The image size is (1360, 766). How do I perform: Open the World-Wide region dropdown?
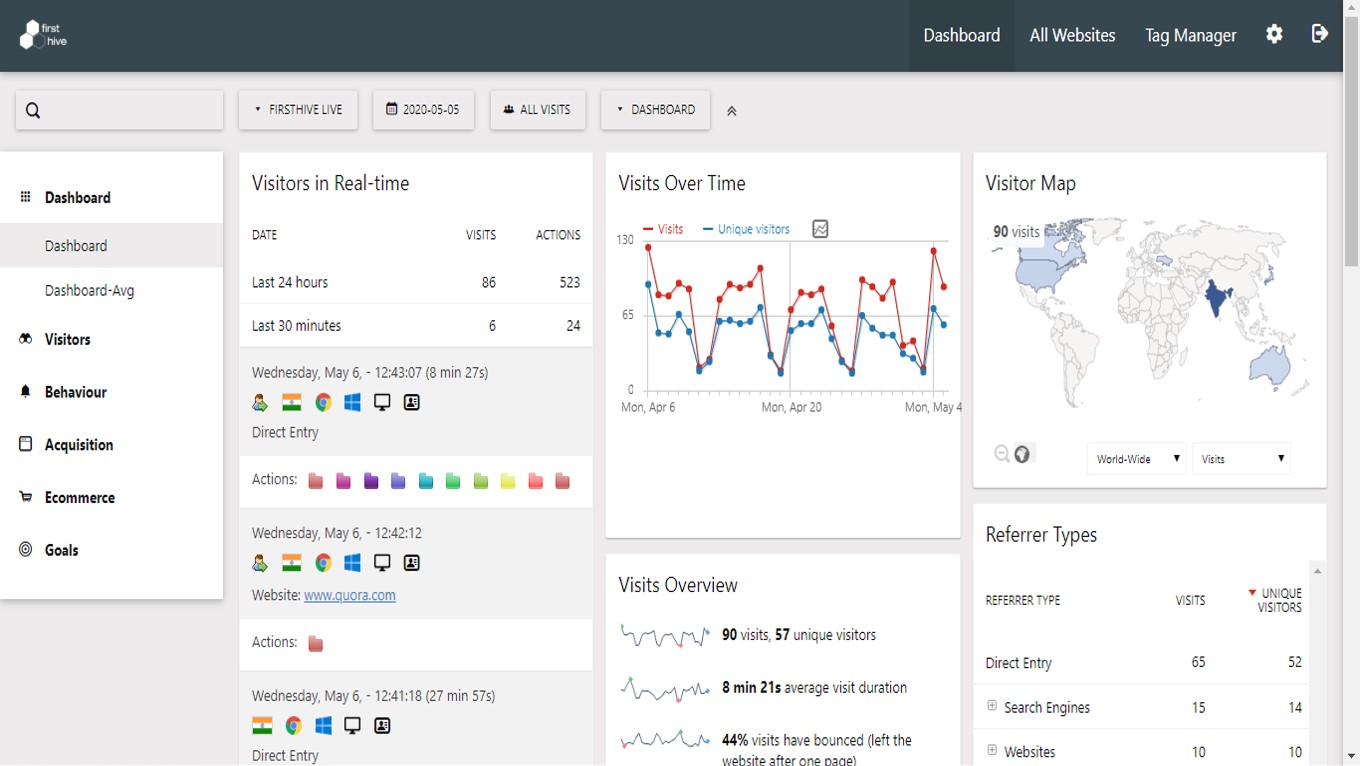tap(1136, 458)
